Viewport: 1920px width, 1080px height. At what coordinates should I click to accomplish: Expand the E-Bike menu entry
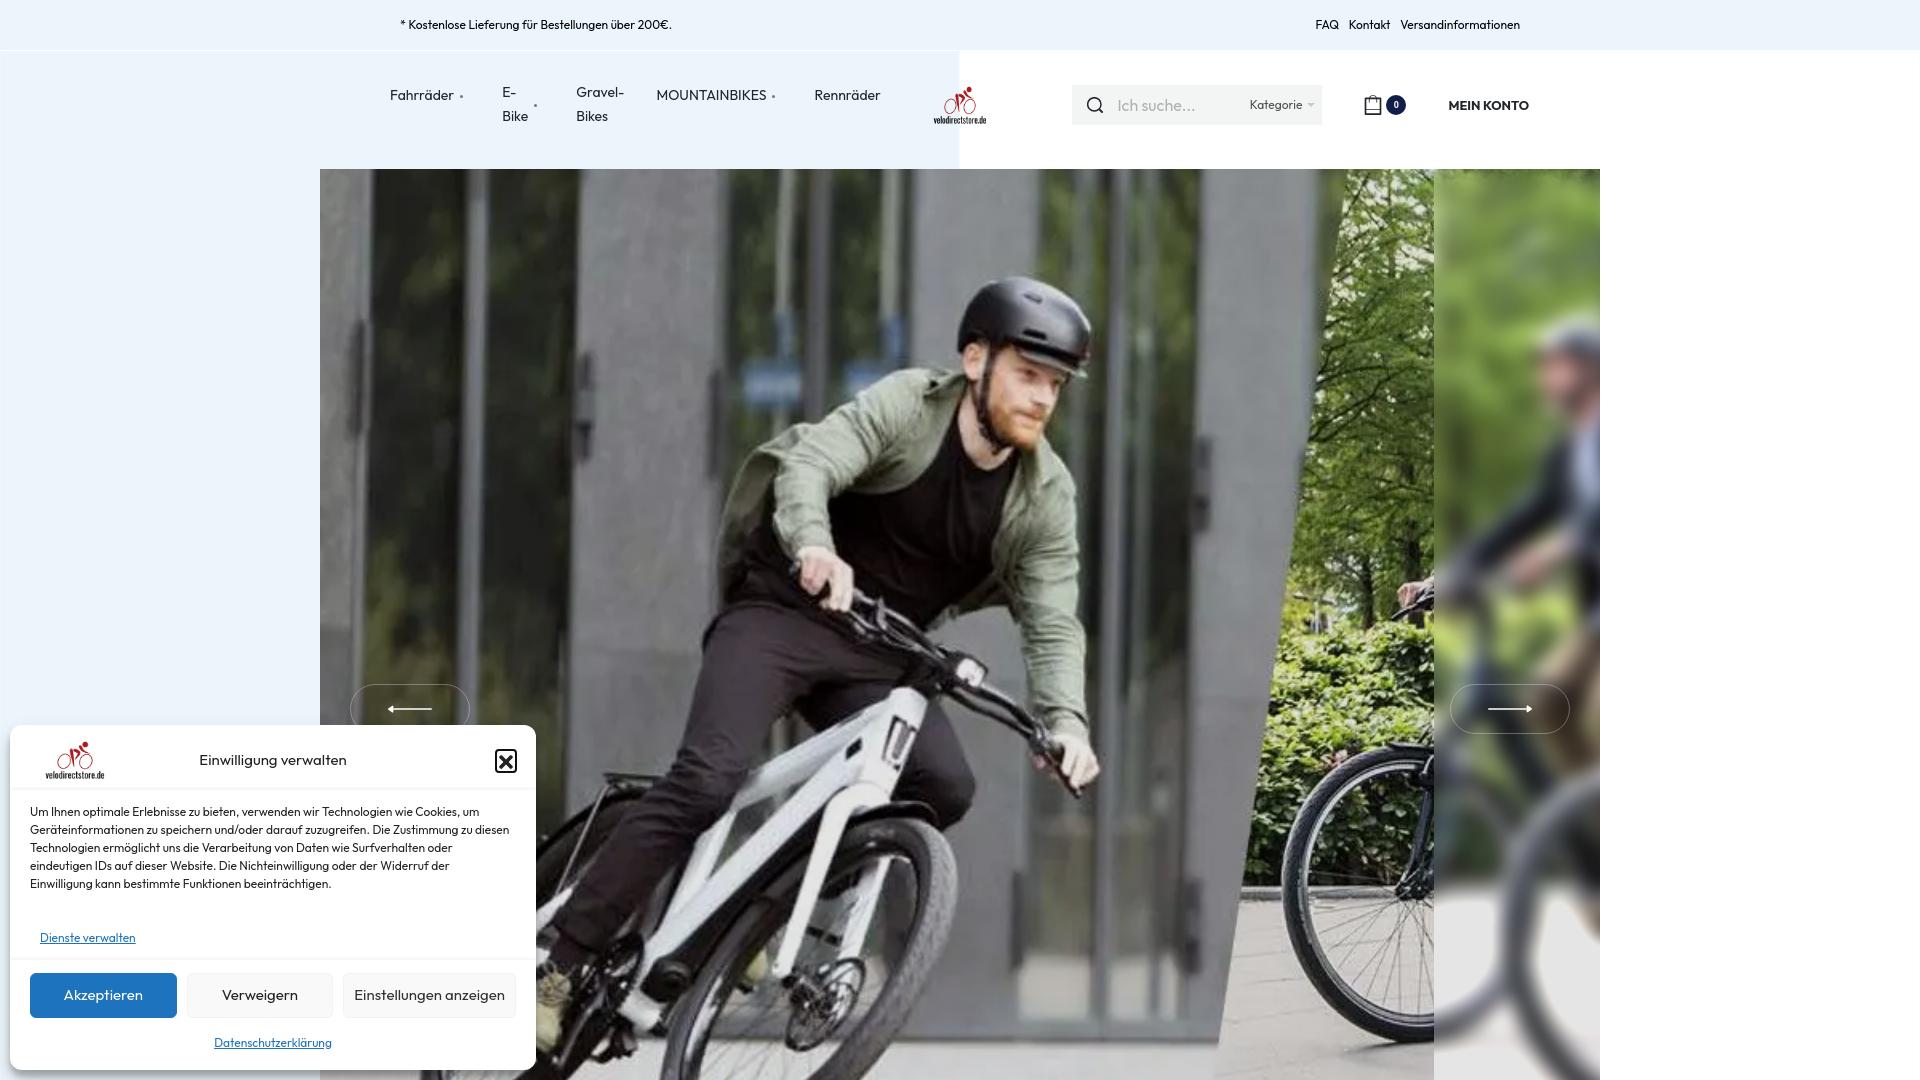tap(514, 105)
